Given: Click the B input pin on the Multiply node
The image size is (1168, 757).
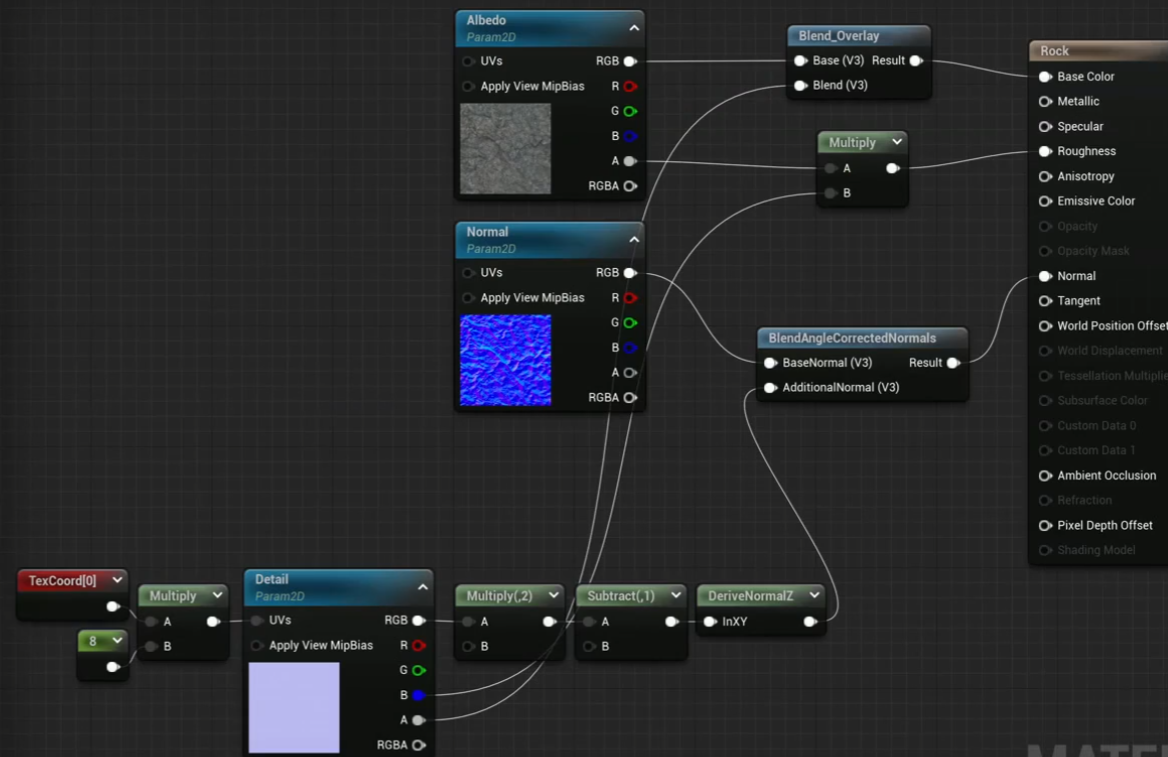Looking at the screenshot, I should (831, 193).
